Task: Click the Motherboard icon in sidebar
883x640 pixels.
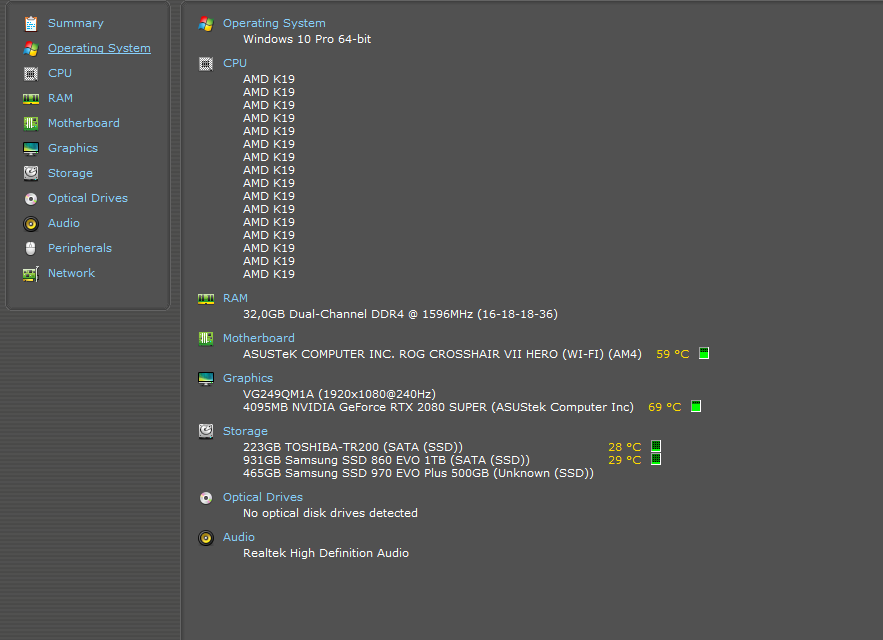Action: [31, 123]
